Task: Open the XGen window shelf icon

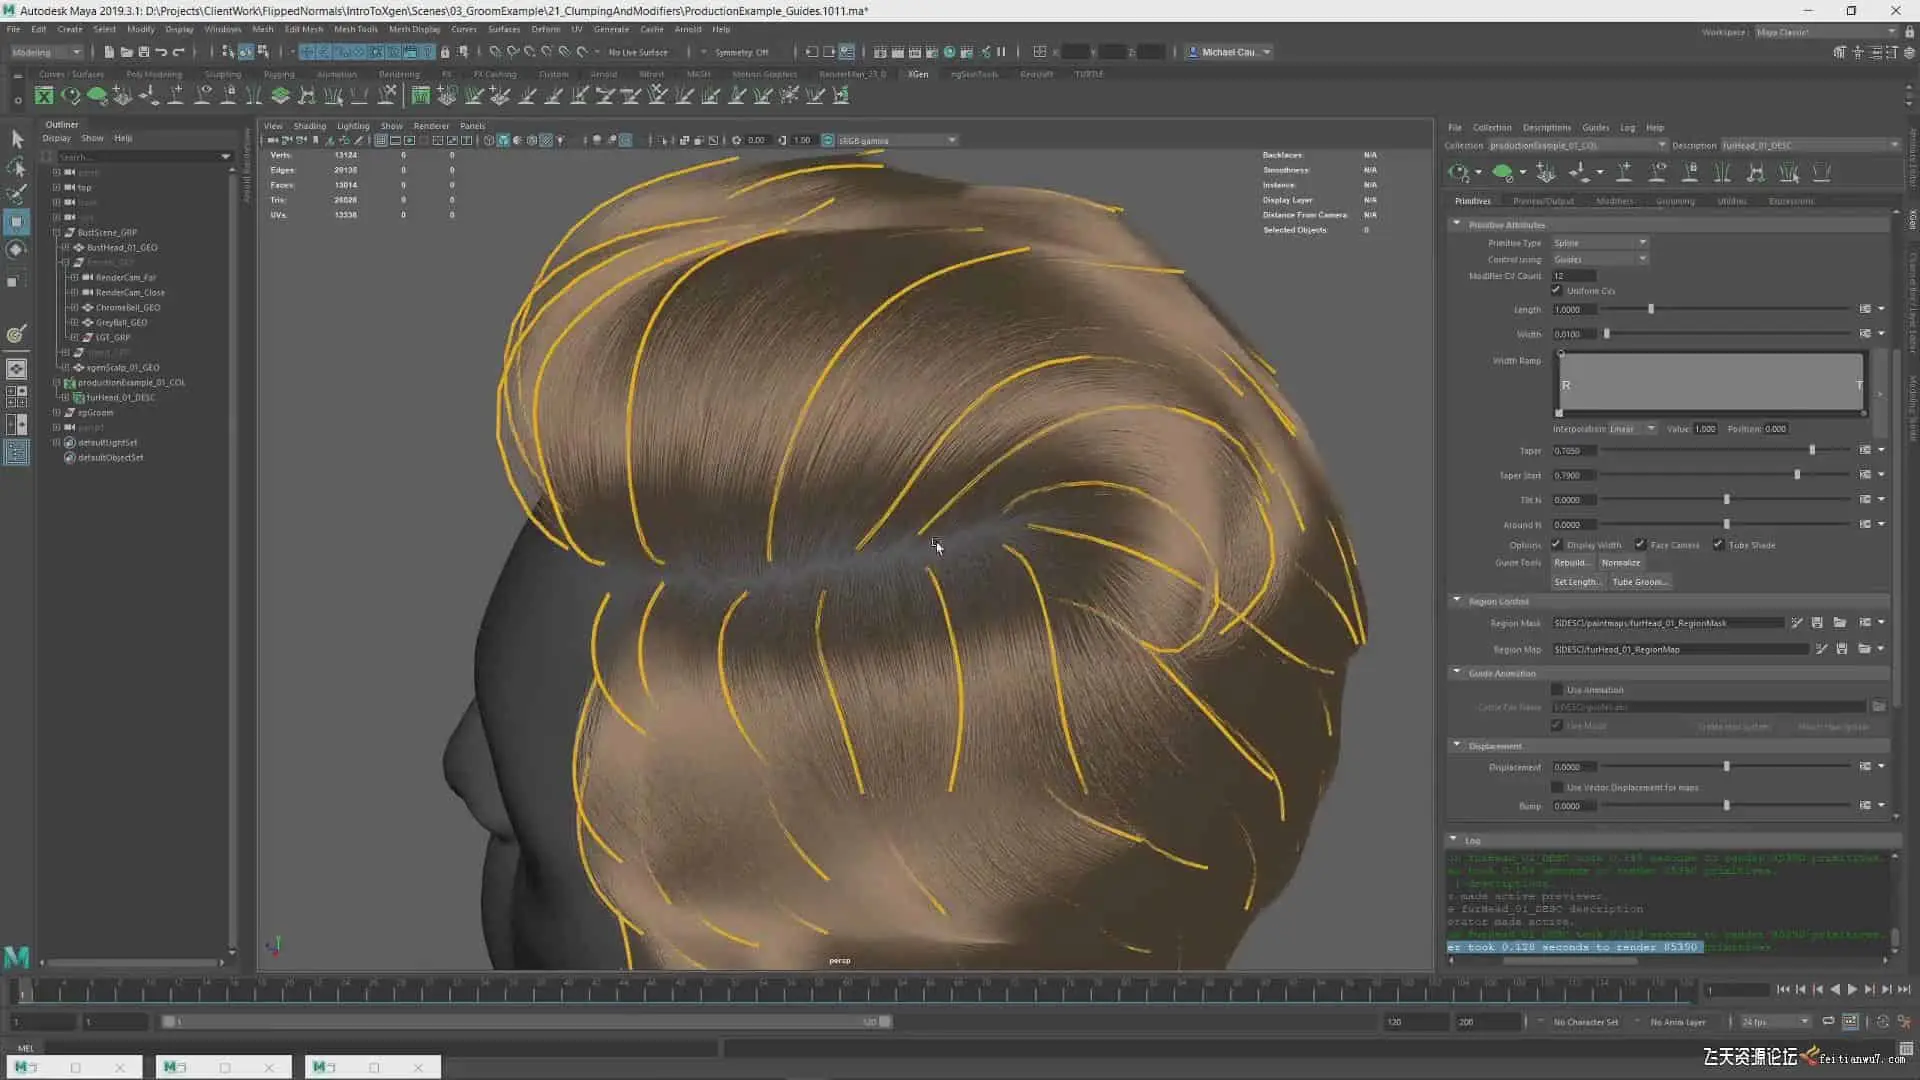Action: (44, 96)
